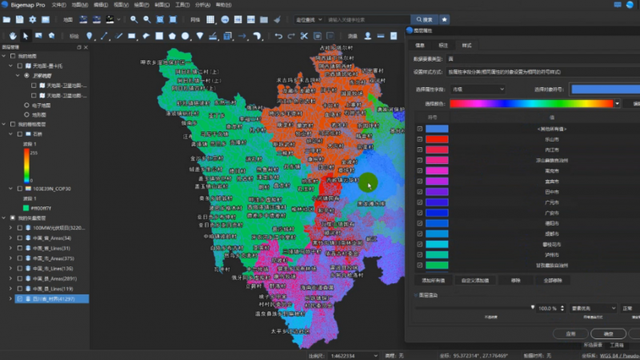This screenshot has height=360, width=640.
Task: Toggle checkbox for 中国_省_Areas(34) layer
Action: [20, 238]
